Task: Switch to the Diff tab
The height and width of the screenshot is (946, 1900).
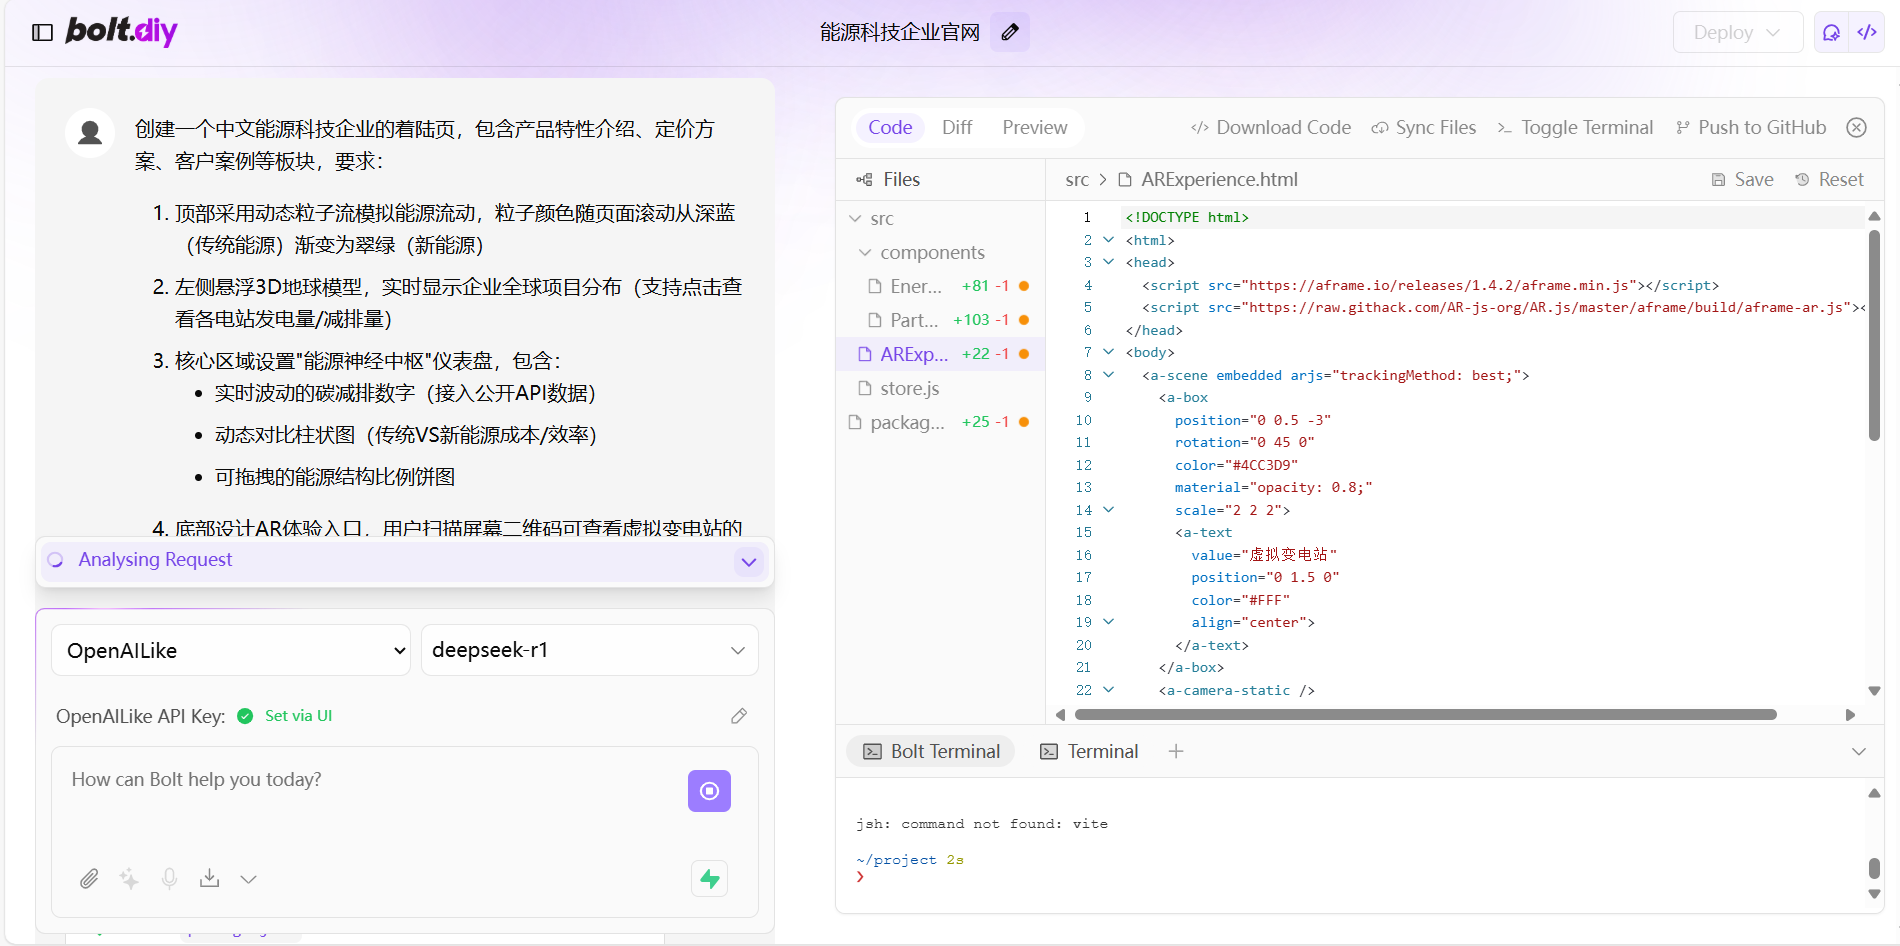Action: tap(957, 127)
